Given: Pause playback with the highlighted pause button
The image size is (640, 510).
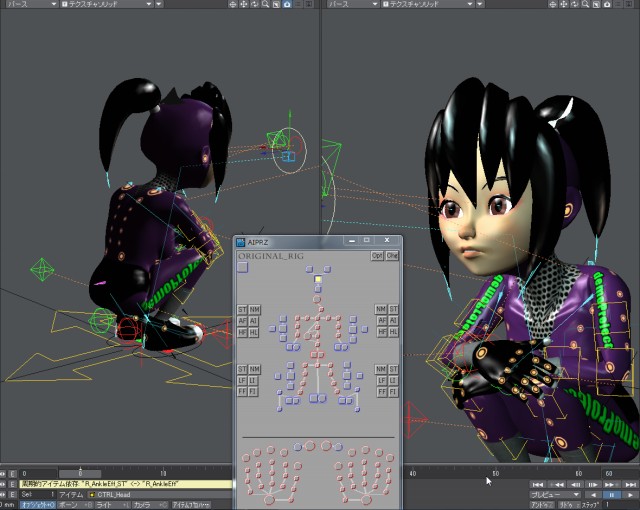Looking at the screenshot, I should tap(611, 495).
